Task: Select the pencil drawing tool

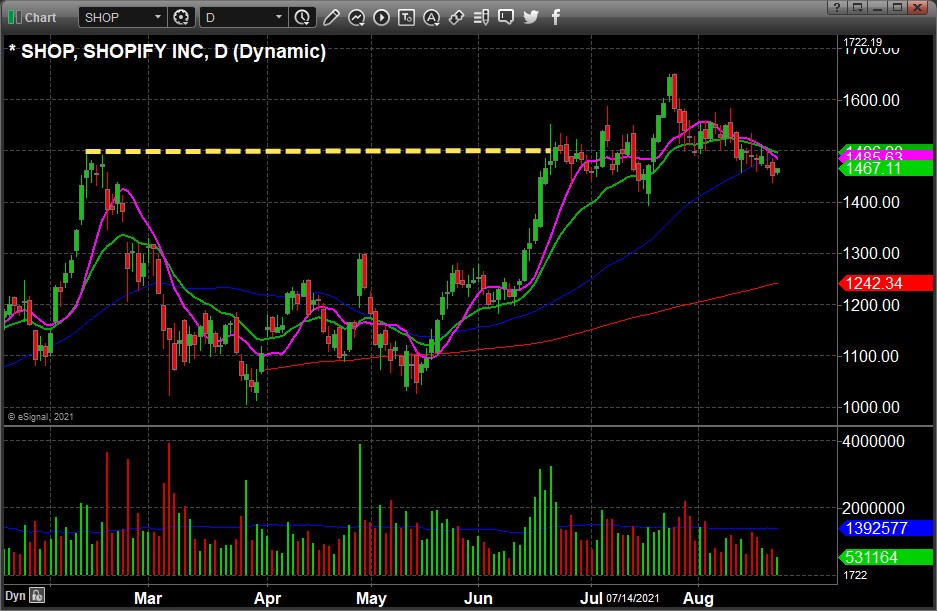Action: [331, 17]
